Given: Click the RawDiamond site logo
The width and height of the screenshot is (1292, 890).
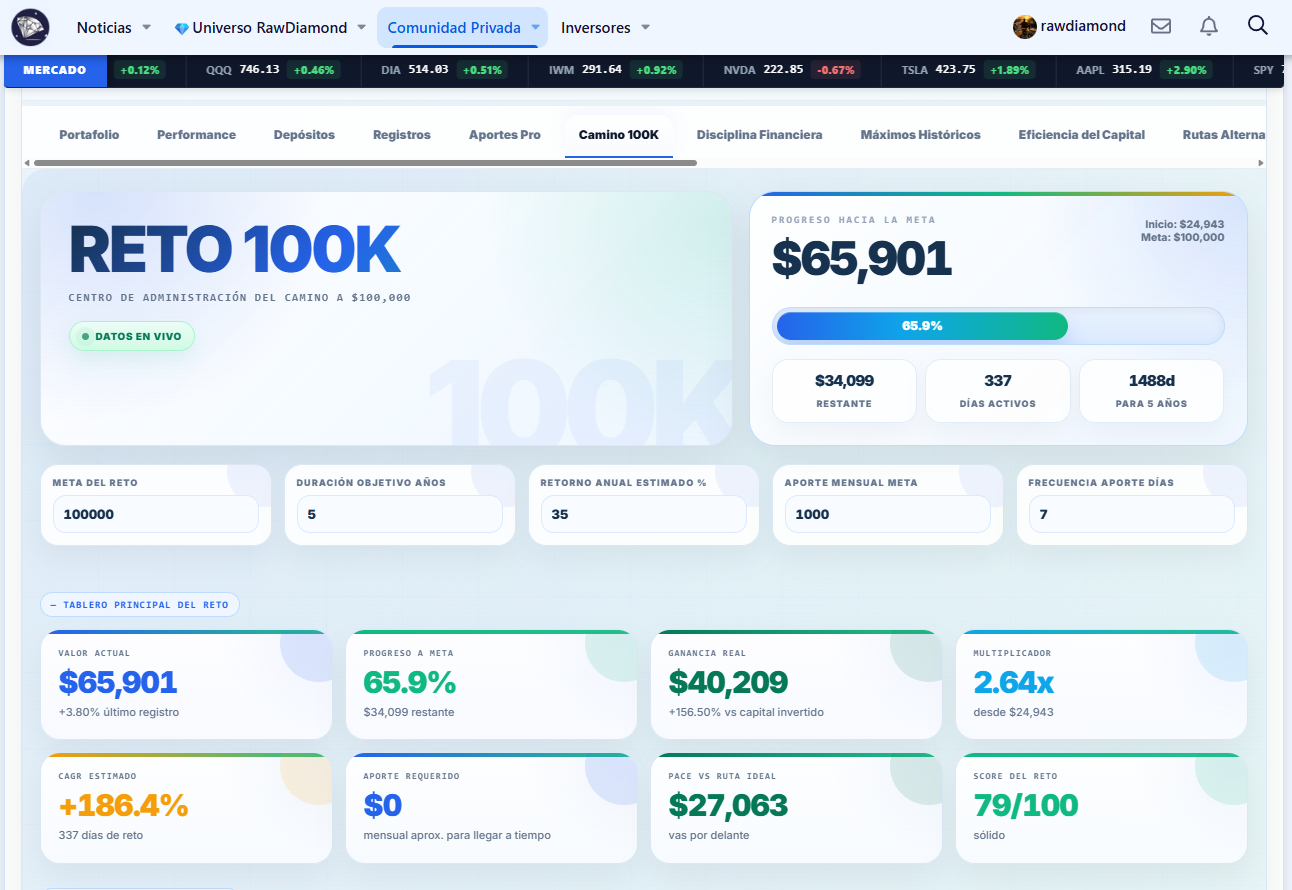Looking at the screenshot, I should tap(30, 27).
